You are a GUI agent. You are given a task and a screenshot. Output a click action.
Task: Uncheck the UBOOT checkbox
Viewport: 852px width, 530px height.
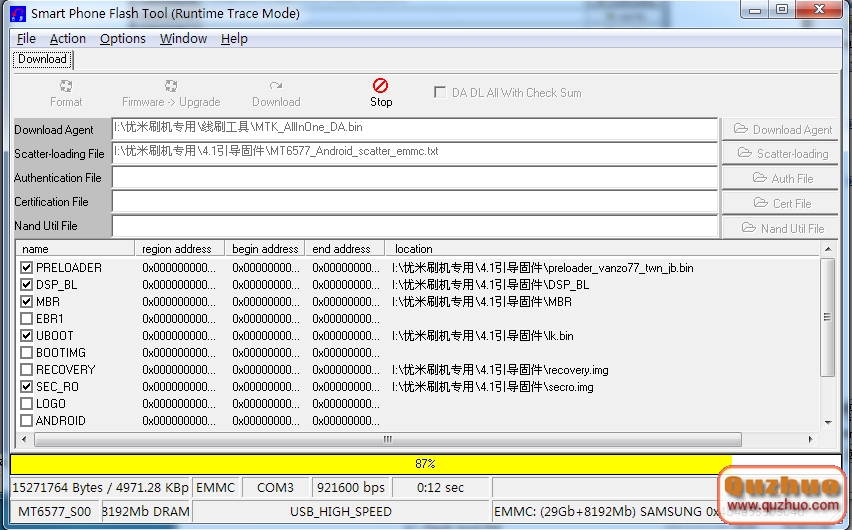pyautogui.click(x=26, y=335)
